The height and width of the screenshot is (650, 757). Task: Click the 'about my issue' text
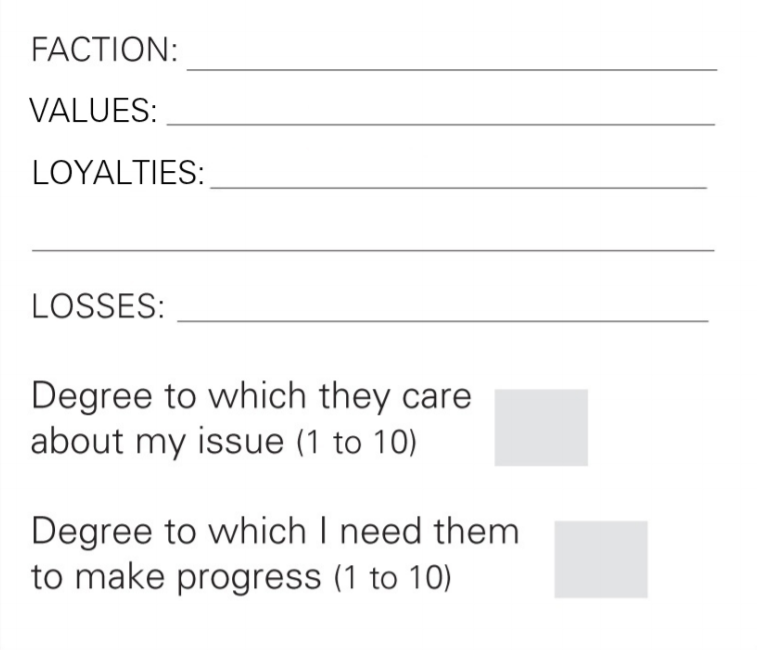157,442
